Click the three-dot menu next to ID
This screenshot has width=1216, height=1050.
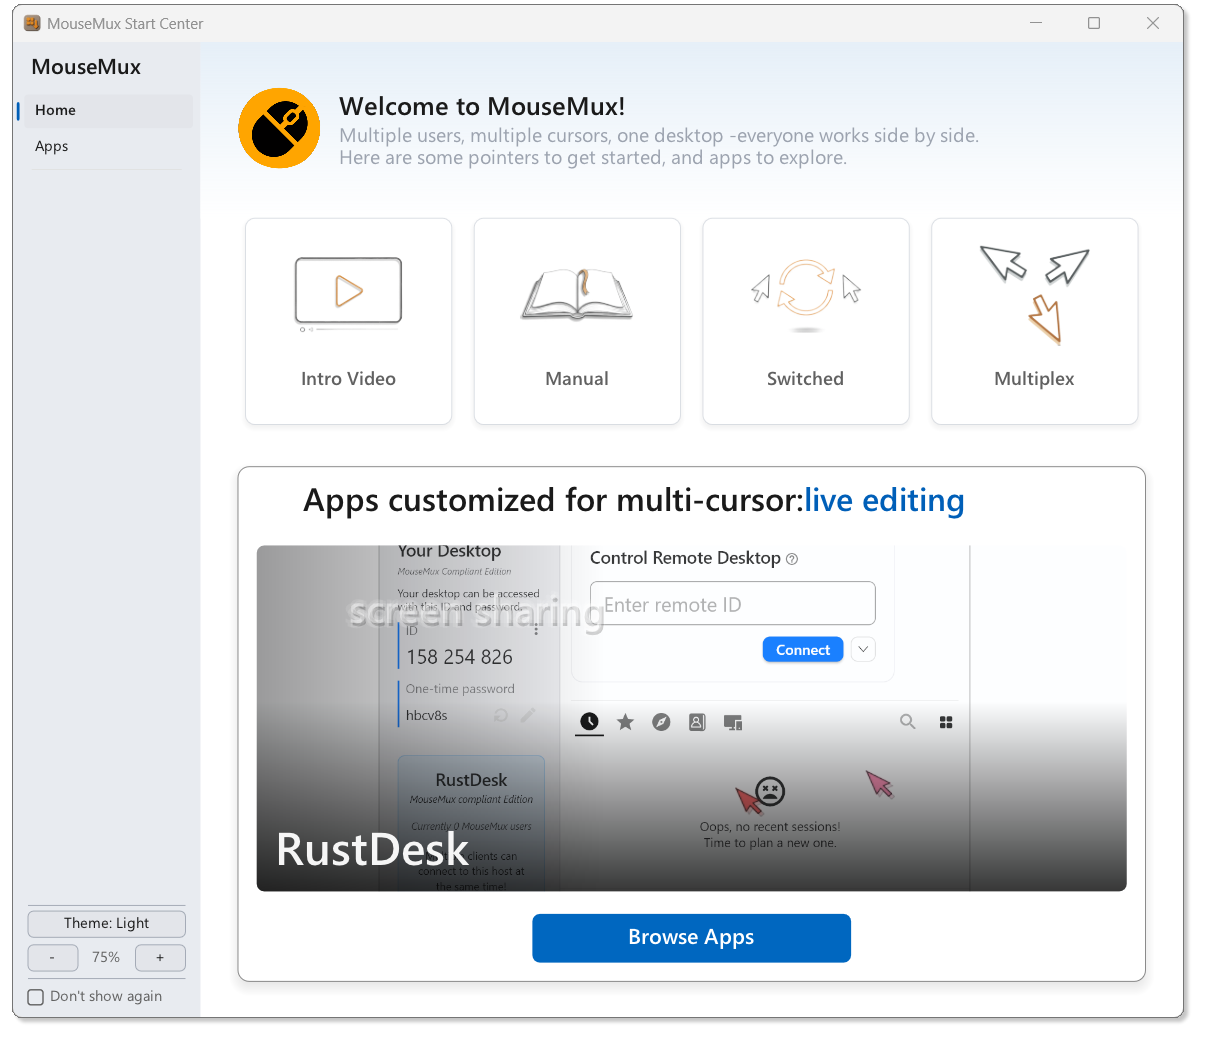[536, 629]
